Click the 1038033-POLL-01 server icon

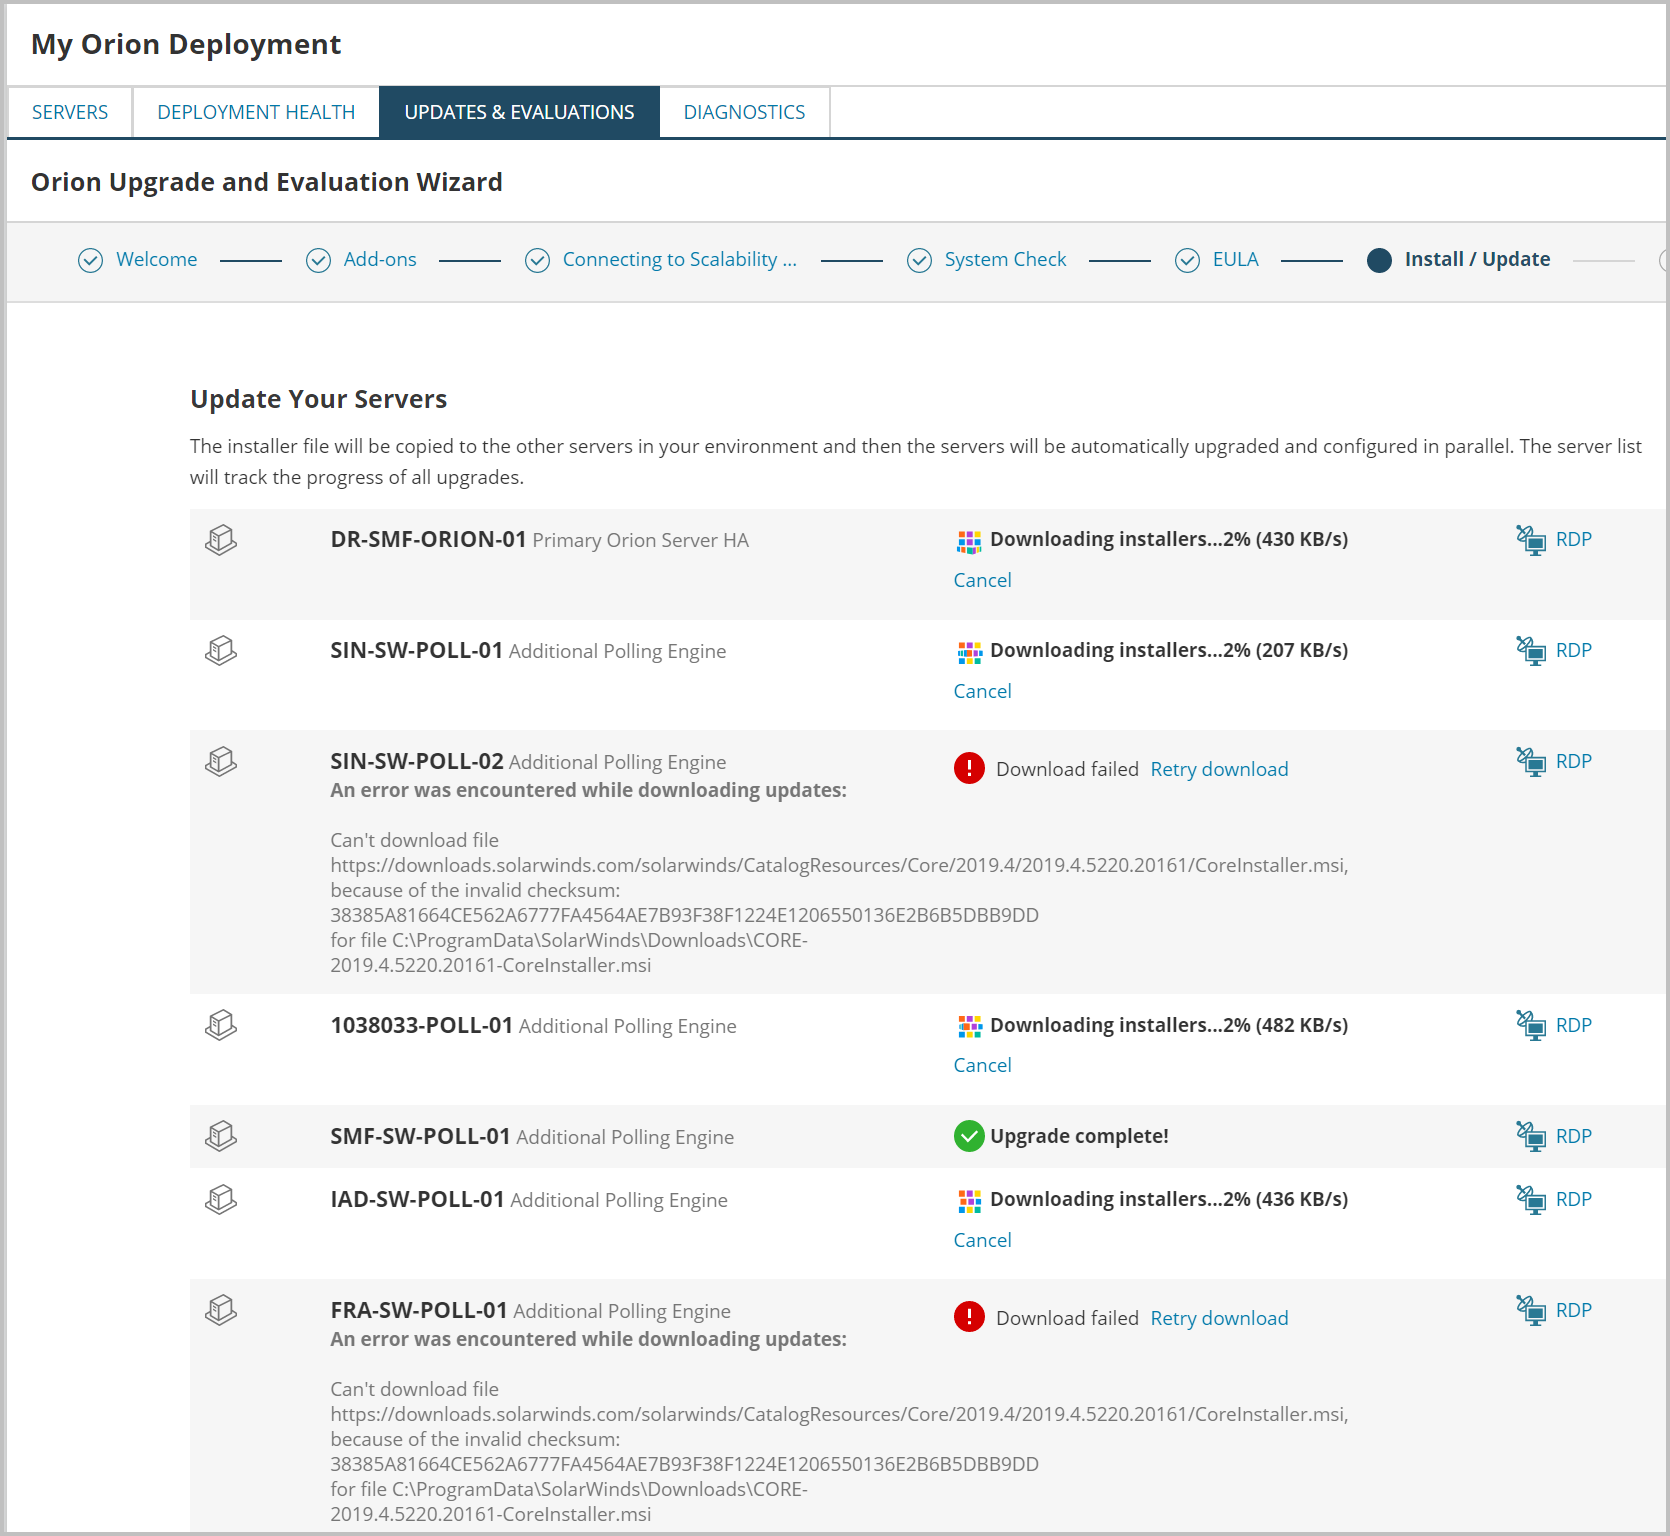click(x=221, y=1025)
